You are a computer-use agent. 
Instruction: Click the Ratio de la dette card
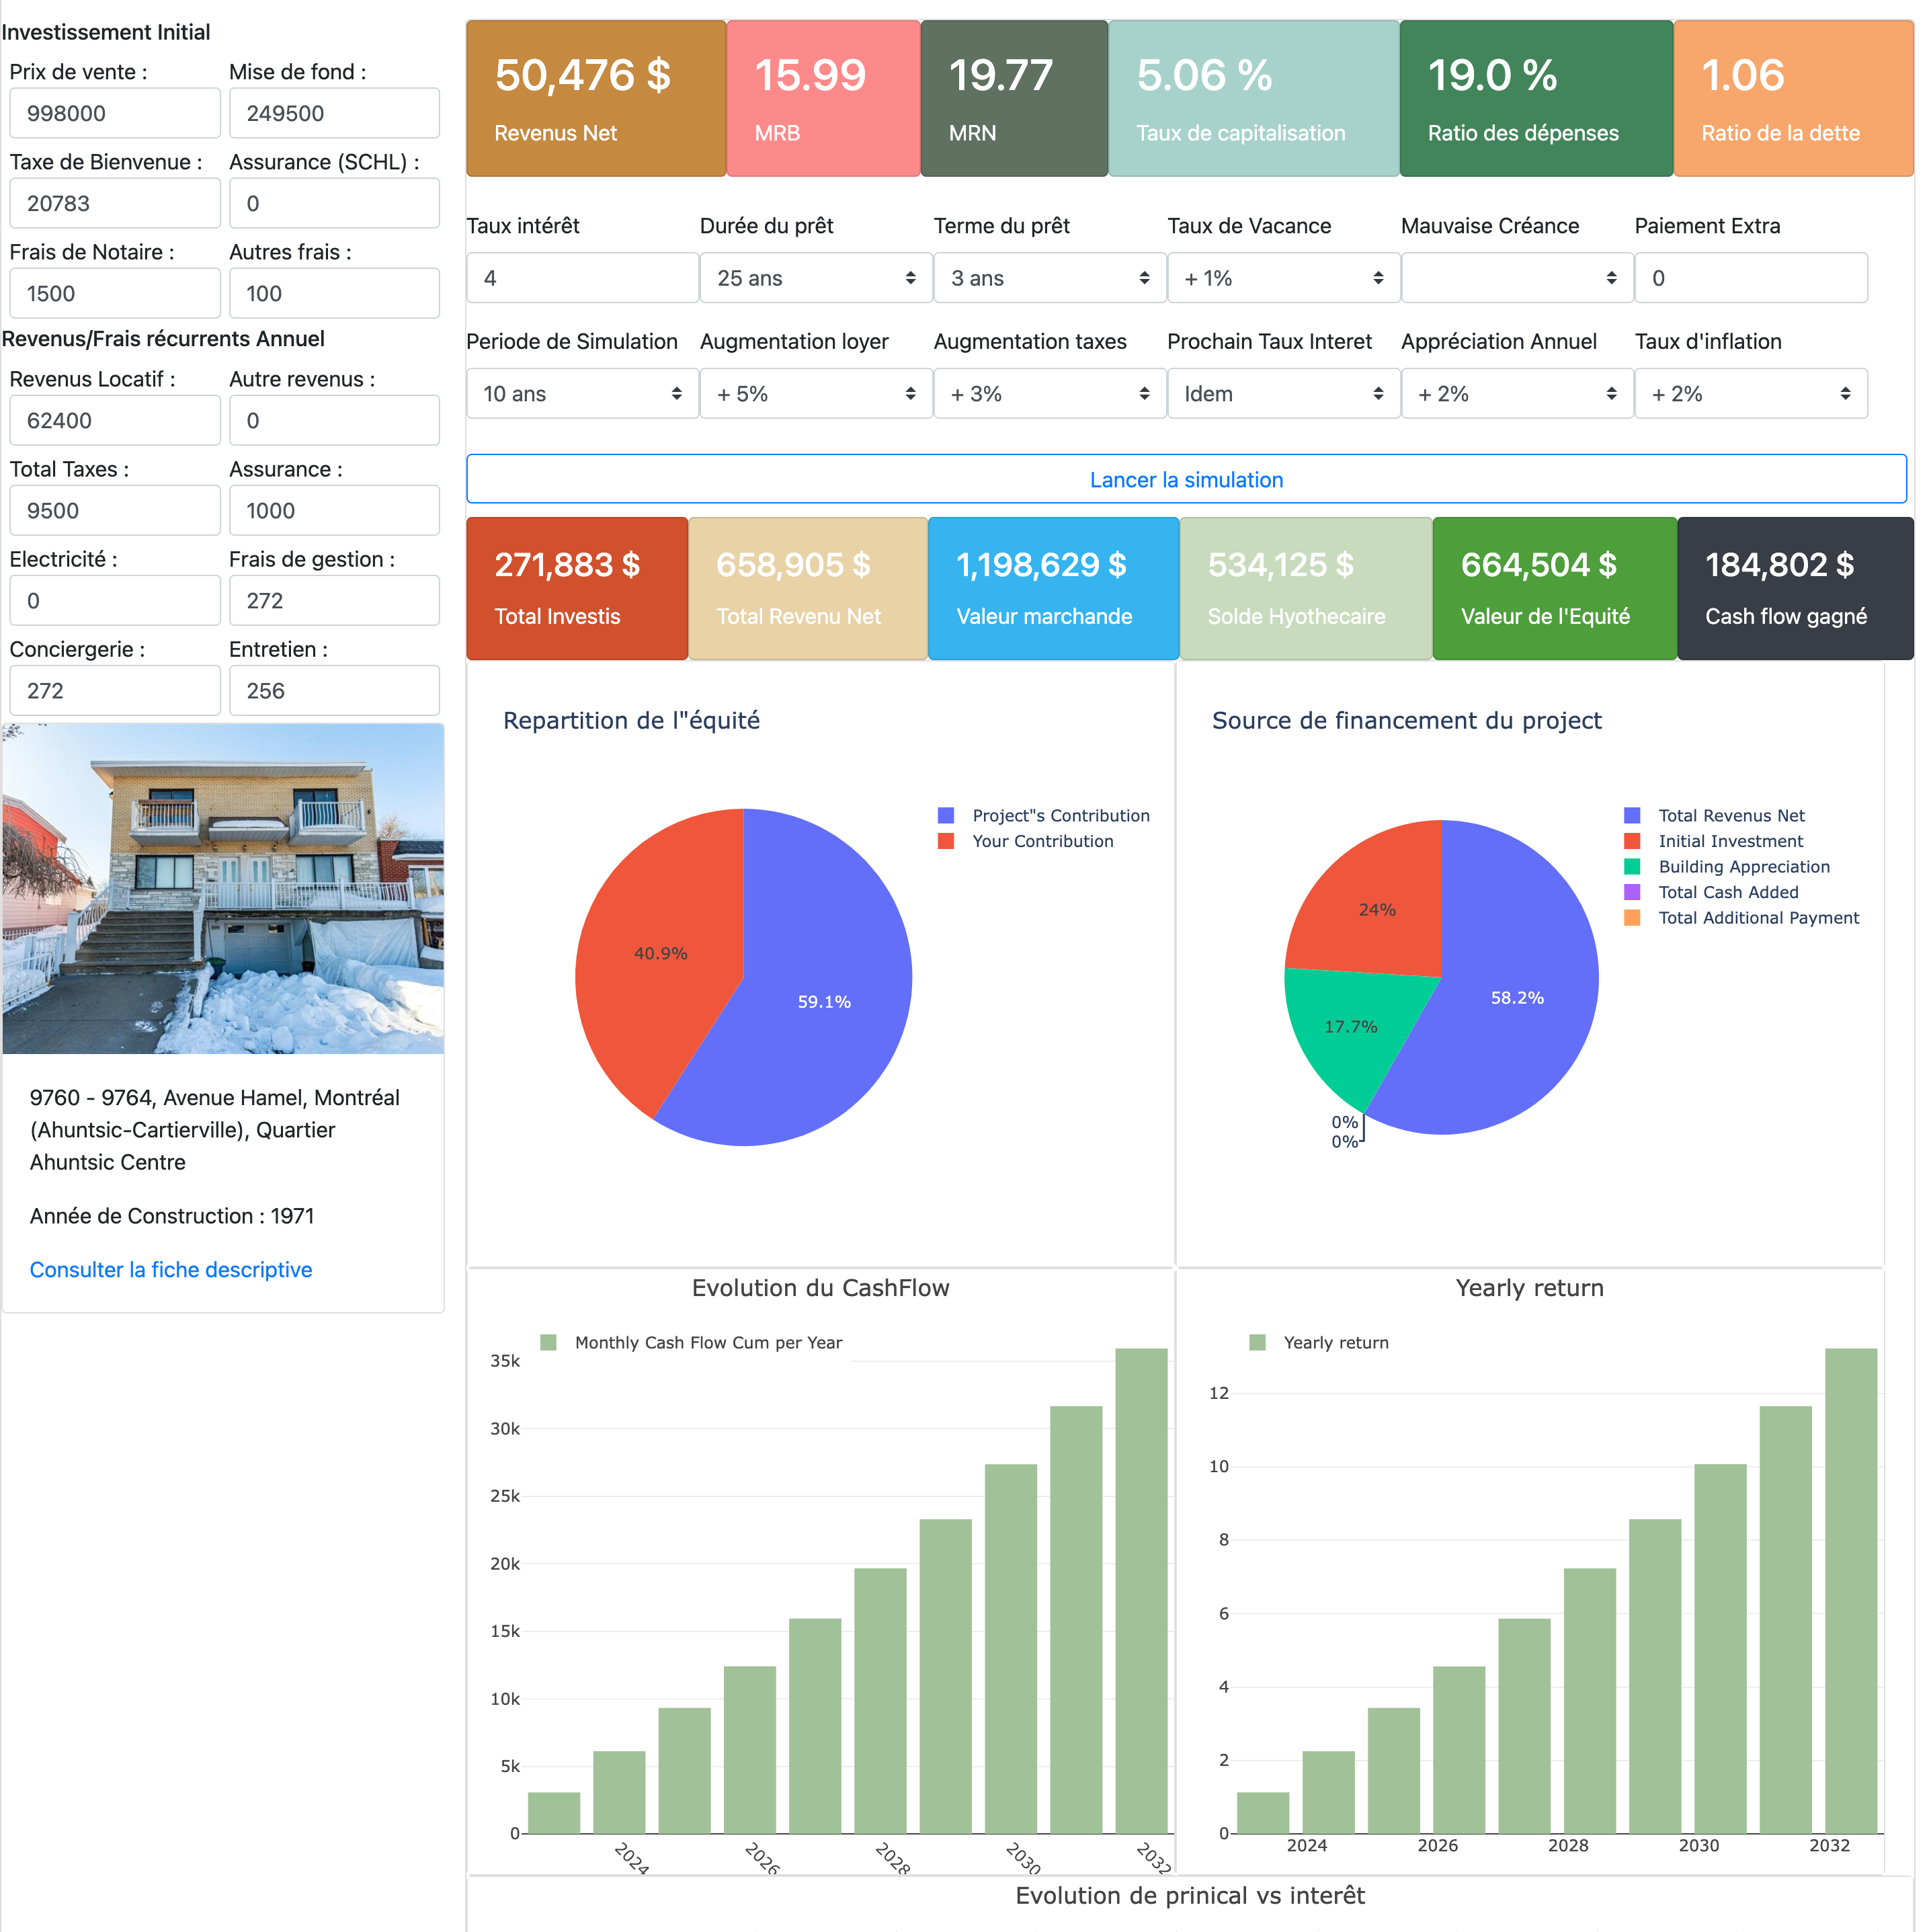(x=1793, y=98)
